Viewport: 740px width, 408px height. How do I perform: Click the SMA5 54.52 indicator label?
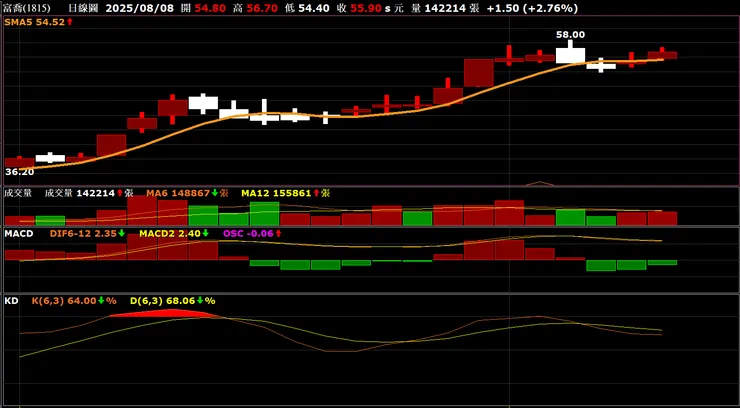click(34, 22)
